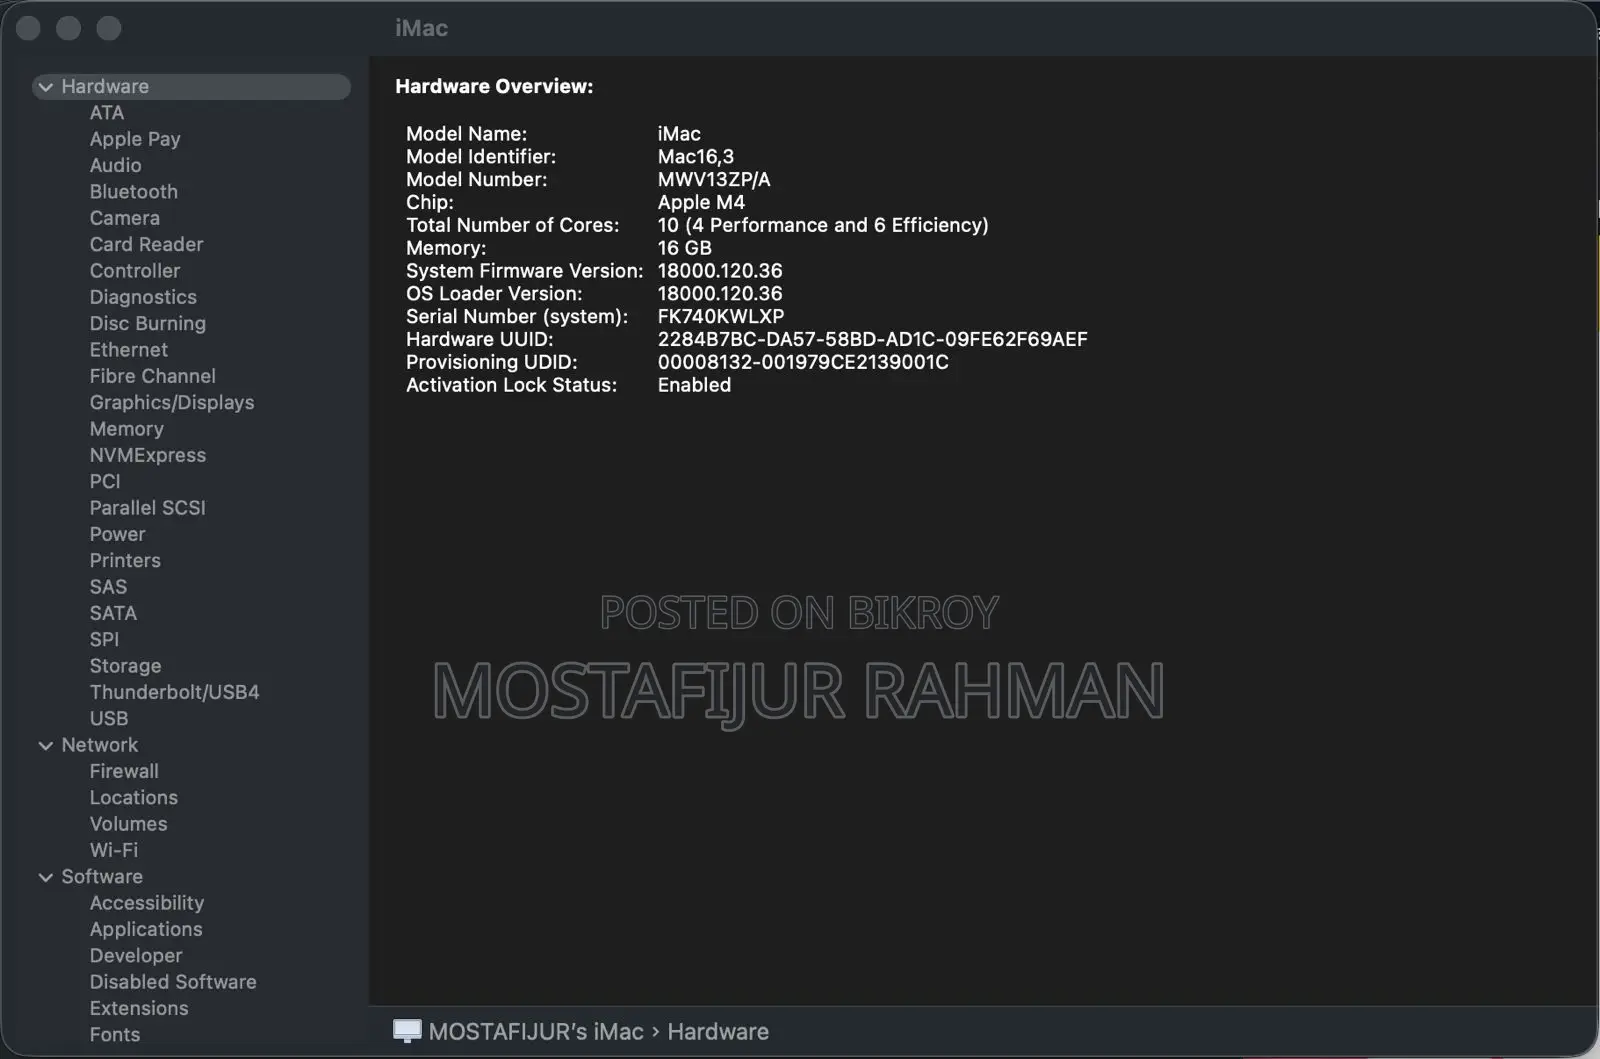1600x1059 pixels.
Task: Click the Provisioning UDID value
Action: [x=803, y=363]
